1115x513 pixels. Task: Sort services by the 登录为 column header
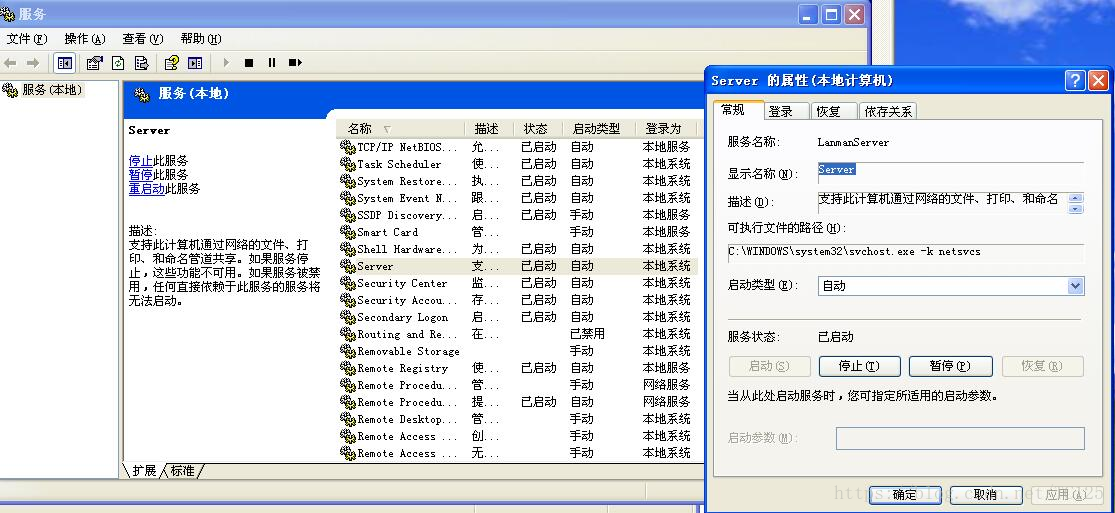[665, 129]
